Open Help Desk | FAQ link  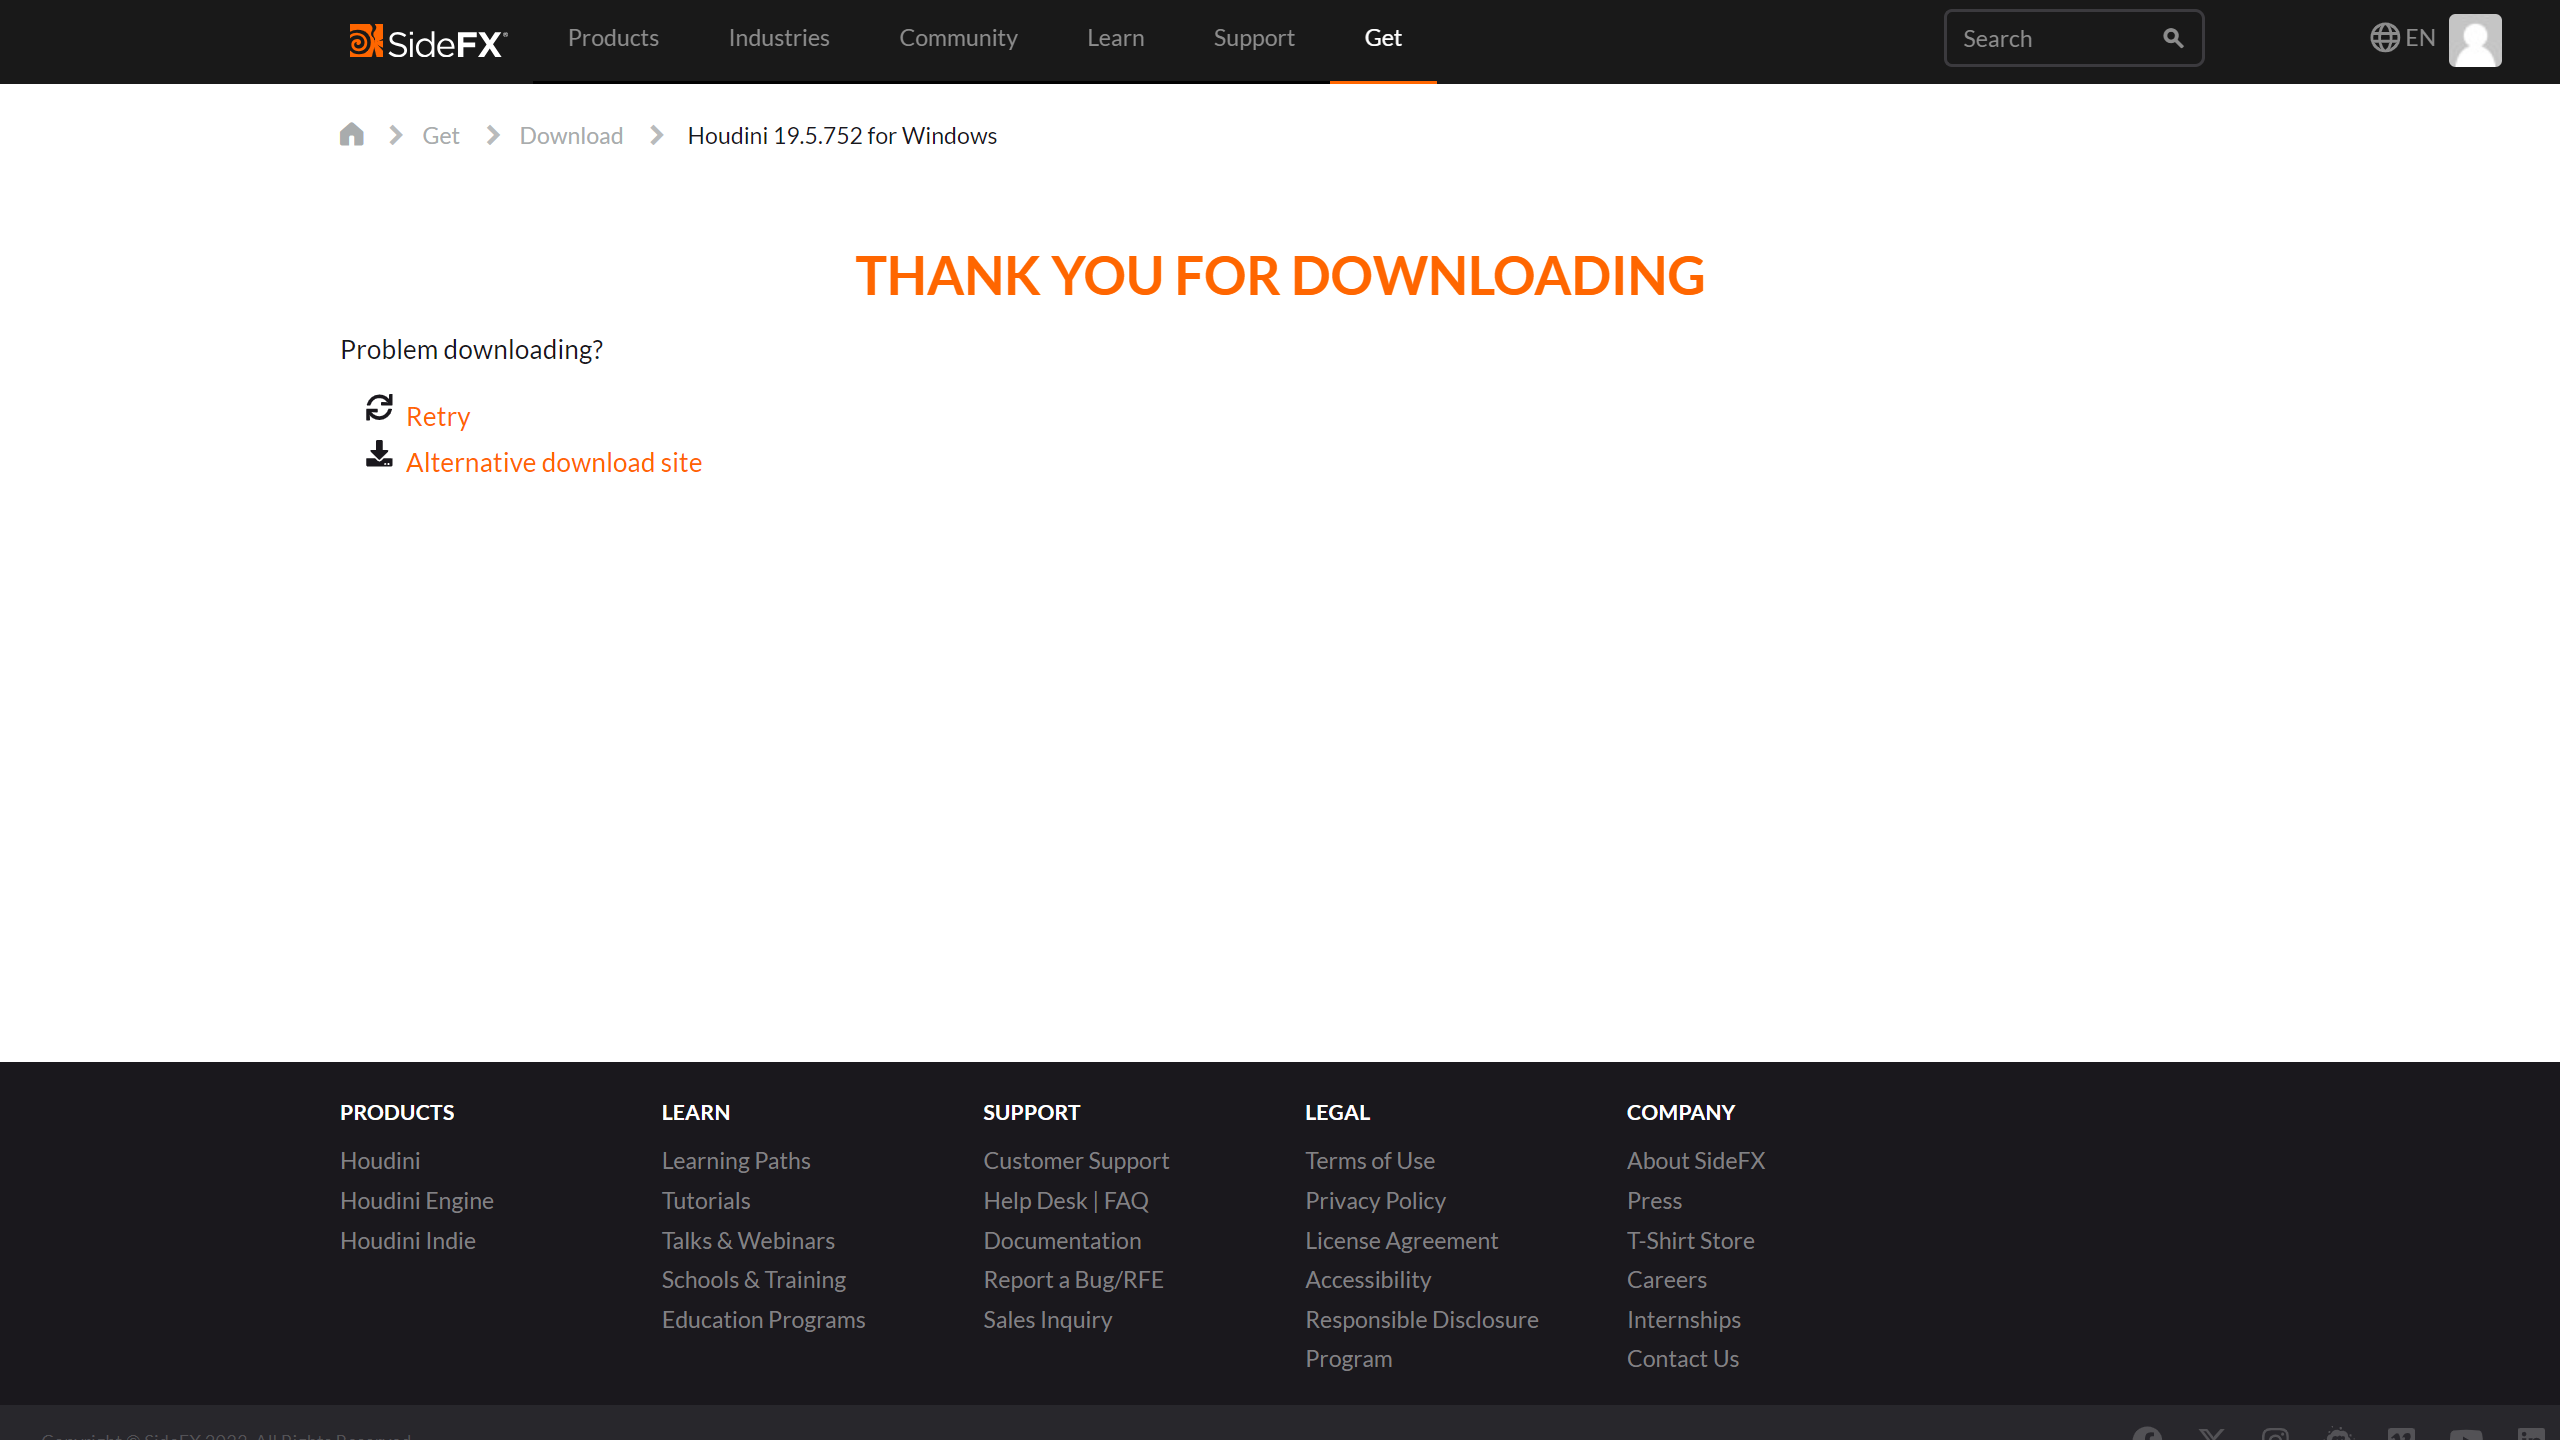(1066, 1200)
